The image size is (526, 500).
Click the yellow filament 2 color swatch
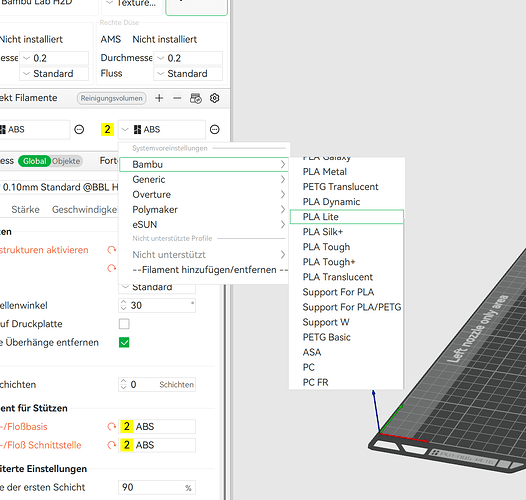[107, 130]
